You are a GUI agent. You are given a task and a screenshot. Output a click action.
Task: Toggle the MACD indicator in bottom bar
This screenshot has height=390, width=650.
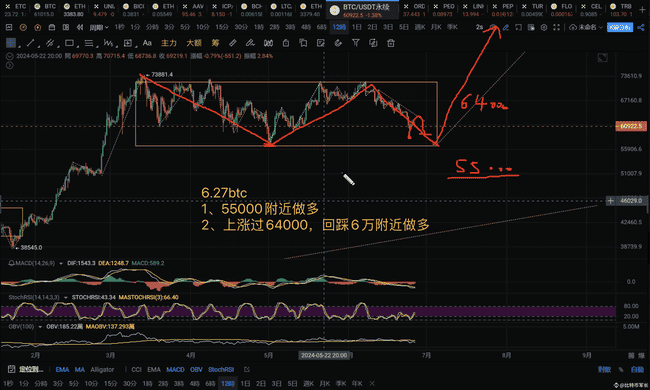pyautogui.click(x=175, y=369)
